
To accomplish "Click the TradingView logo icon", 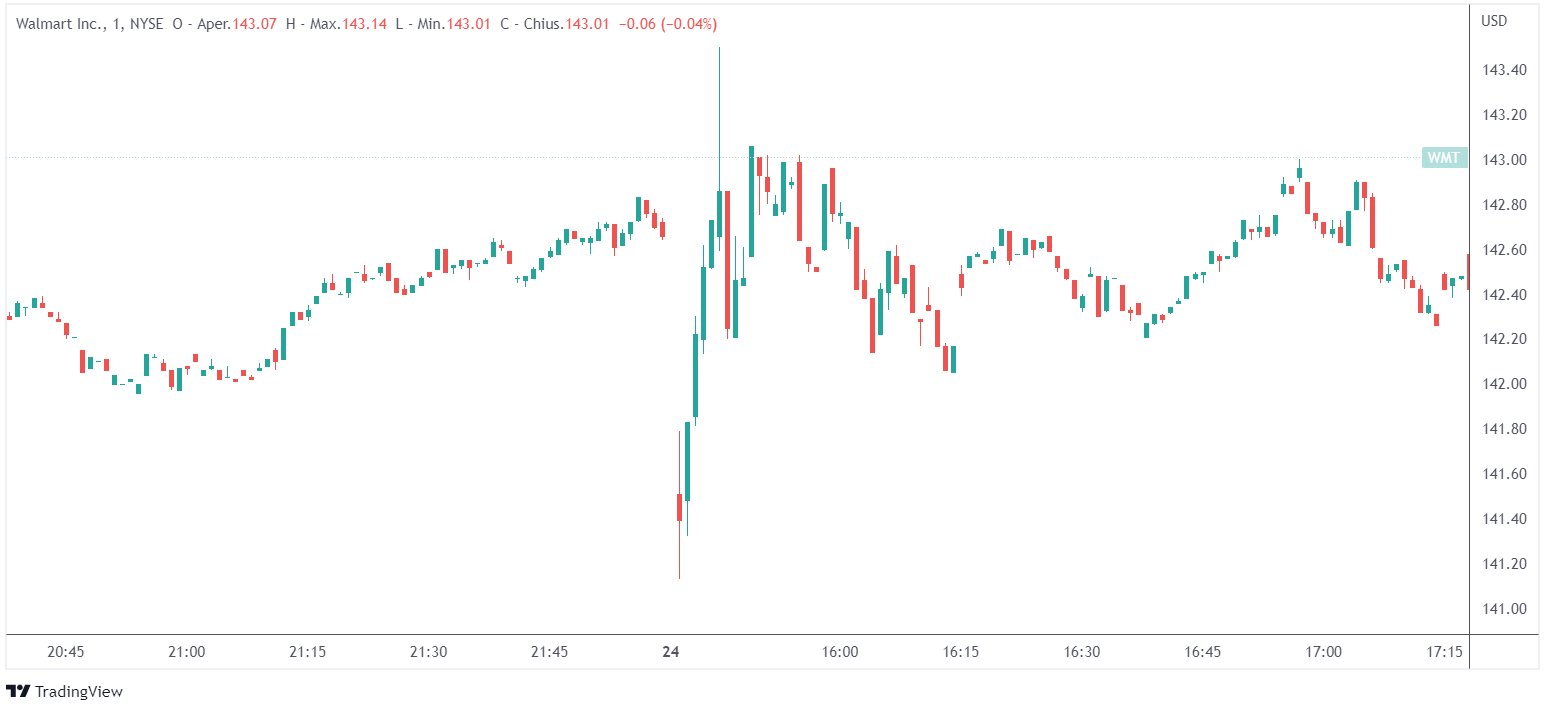I will (17, 691).
